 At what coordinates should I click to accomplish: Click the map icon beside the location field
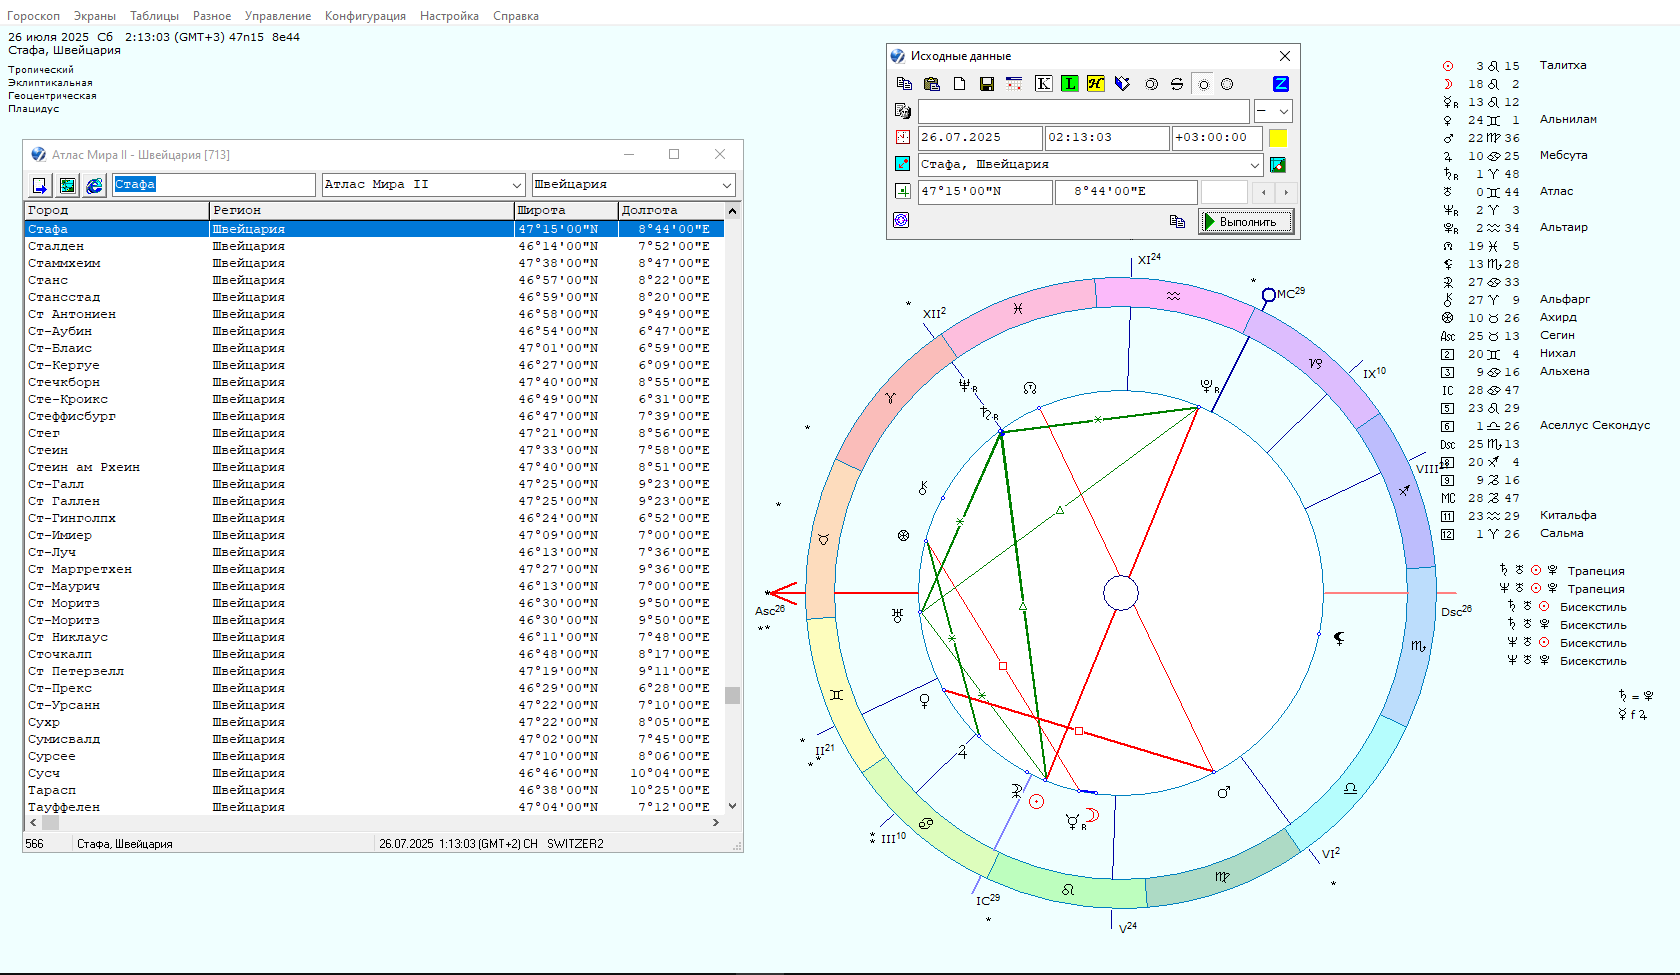coord(1278,165)
